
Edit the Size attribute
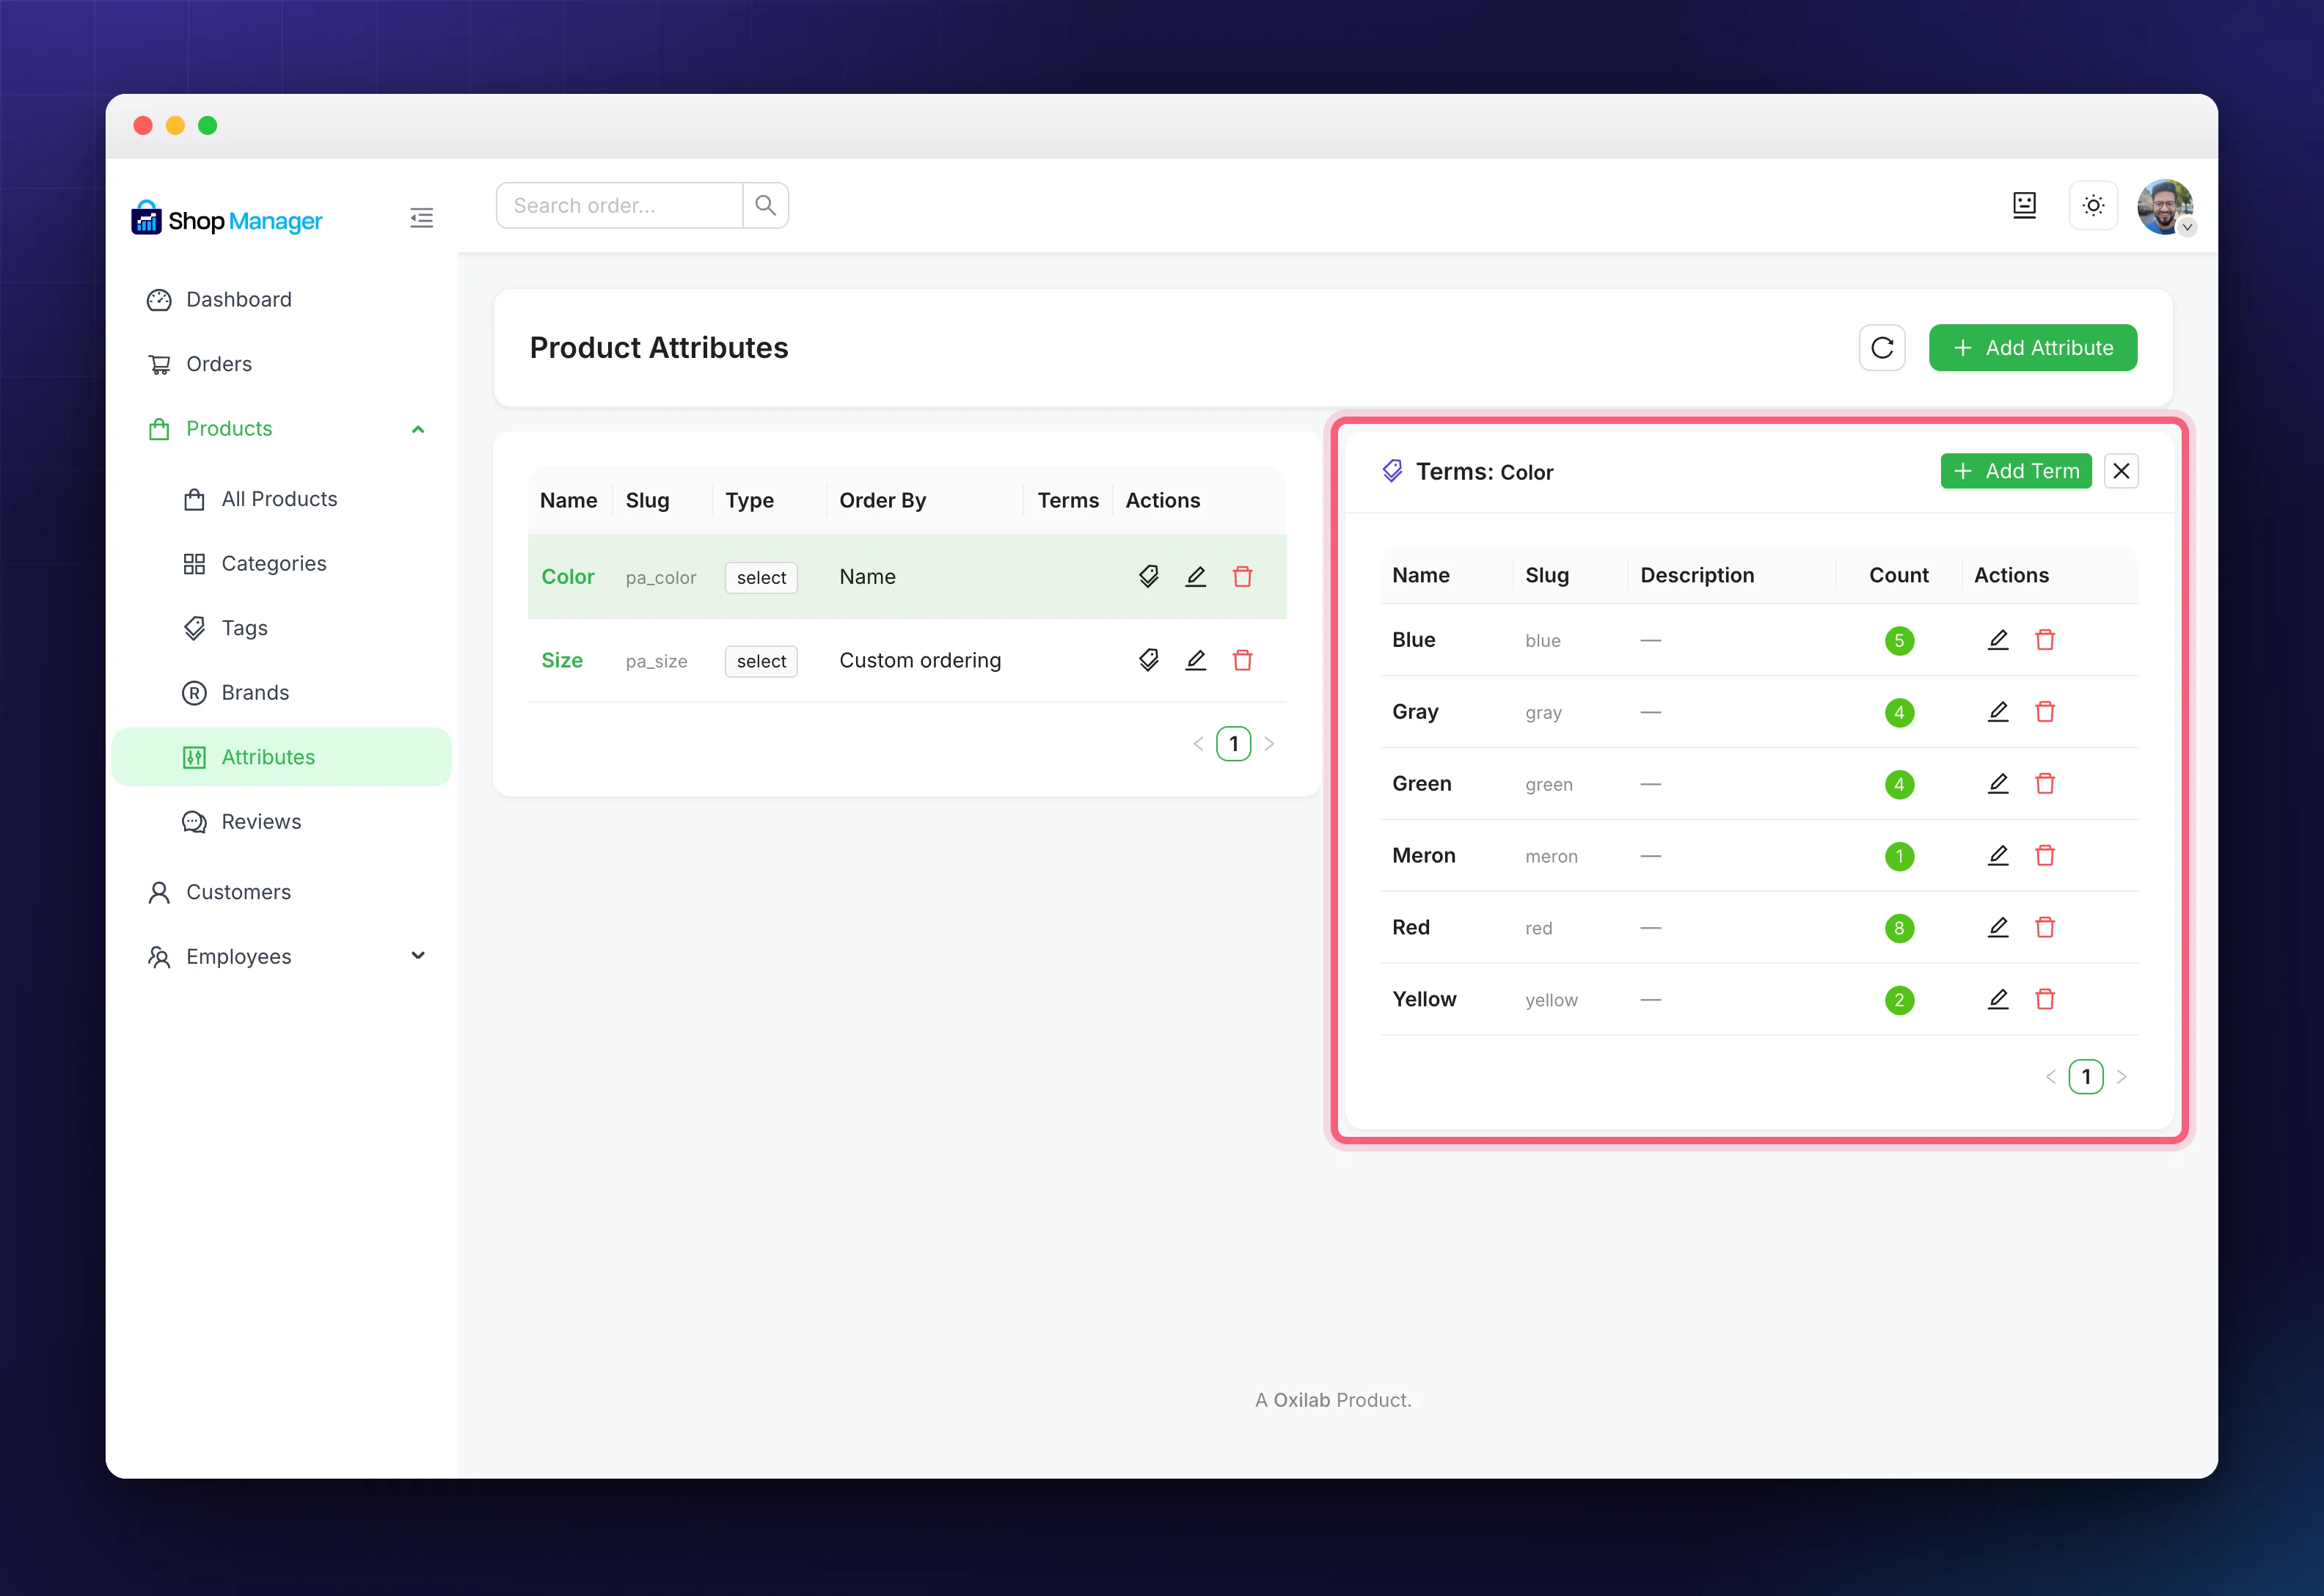[1196, 660]
